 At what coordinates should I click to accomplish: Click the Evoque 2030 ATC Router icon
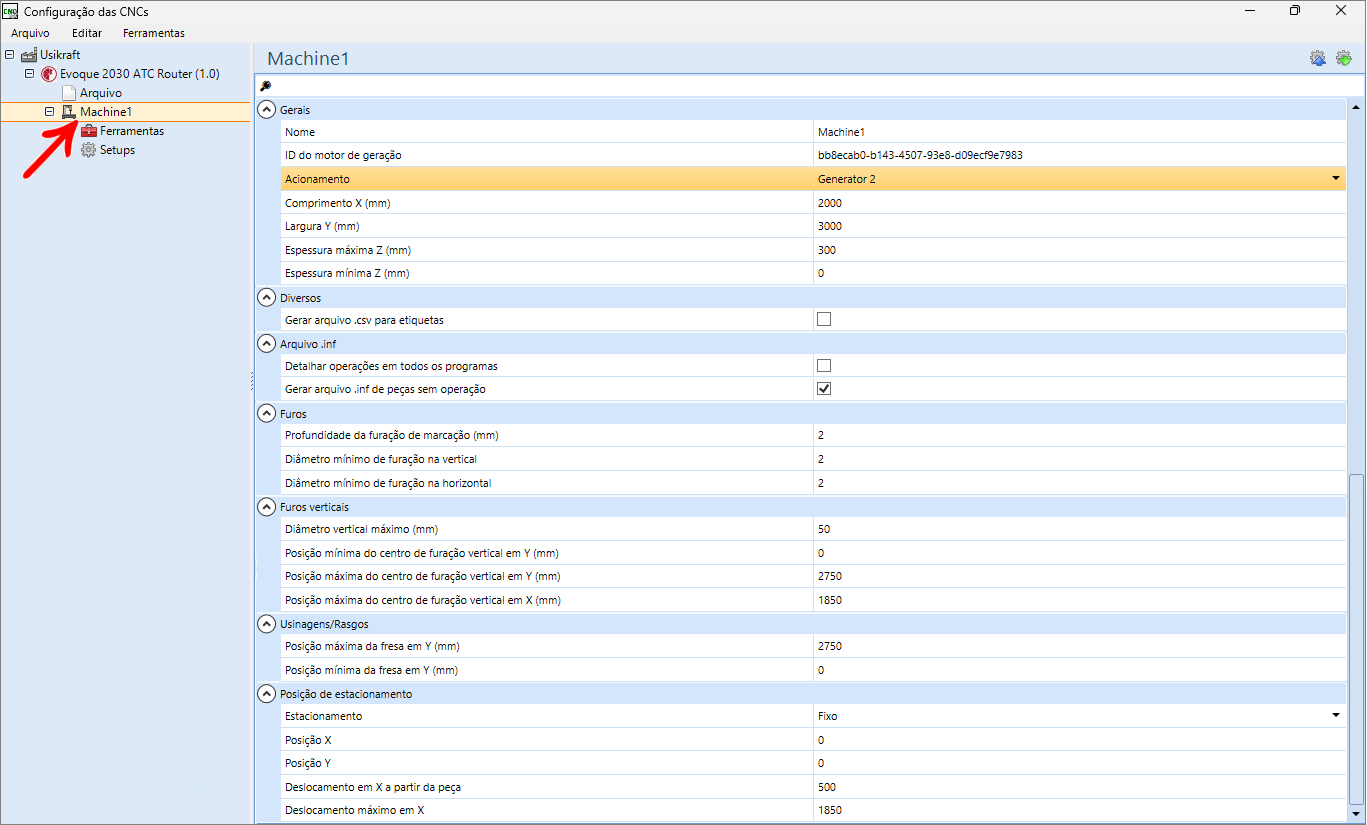pyautogui.click(x=49, y=74)
